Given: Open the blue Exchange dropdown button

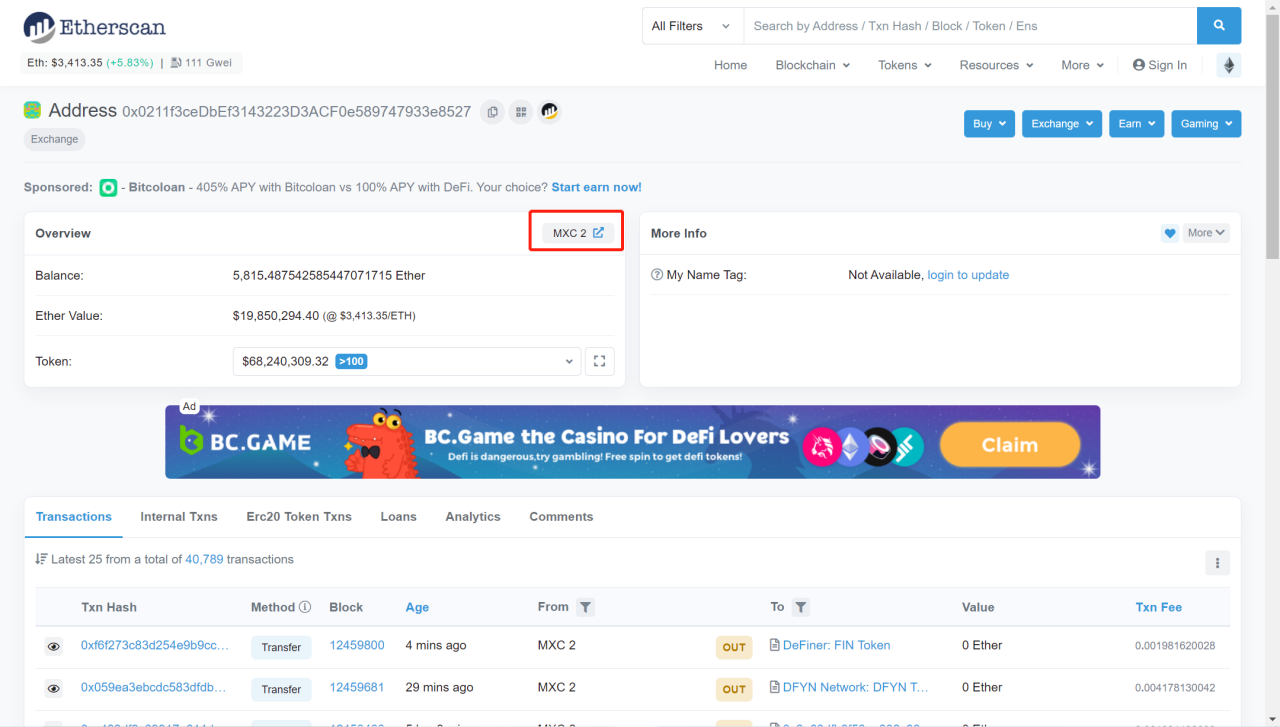Looking at the screenshot, I should (1062, 124).
